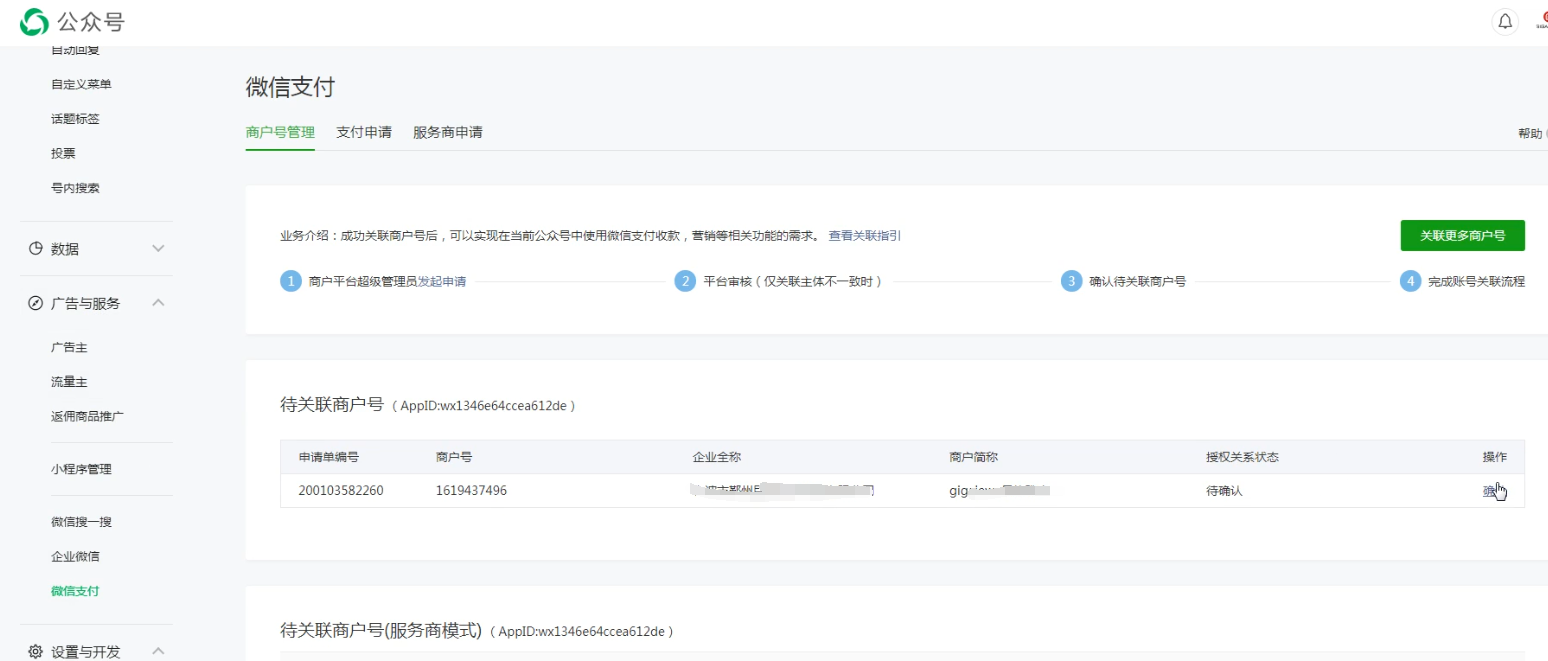Viewport: 1548px width, 661px height.
Task: Switch to the 服务商申请 tab
Action: pyautogui.click(x=448, y=131)
